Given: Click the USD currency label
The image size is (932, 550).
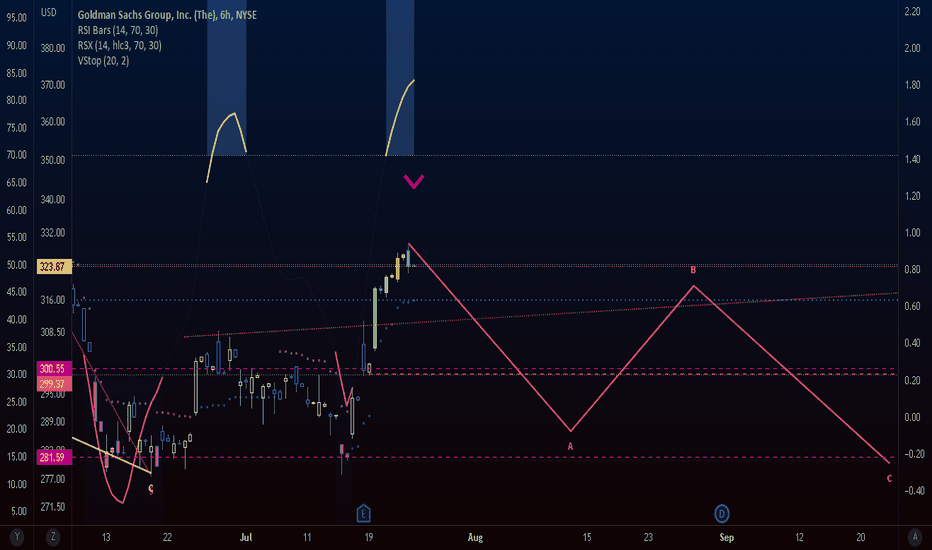Looking at the screenshot, I should coord(49,12).
